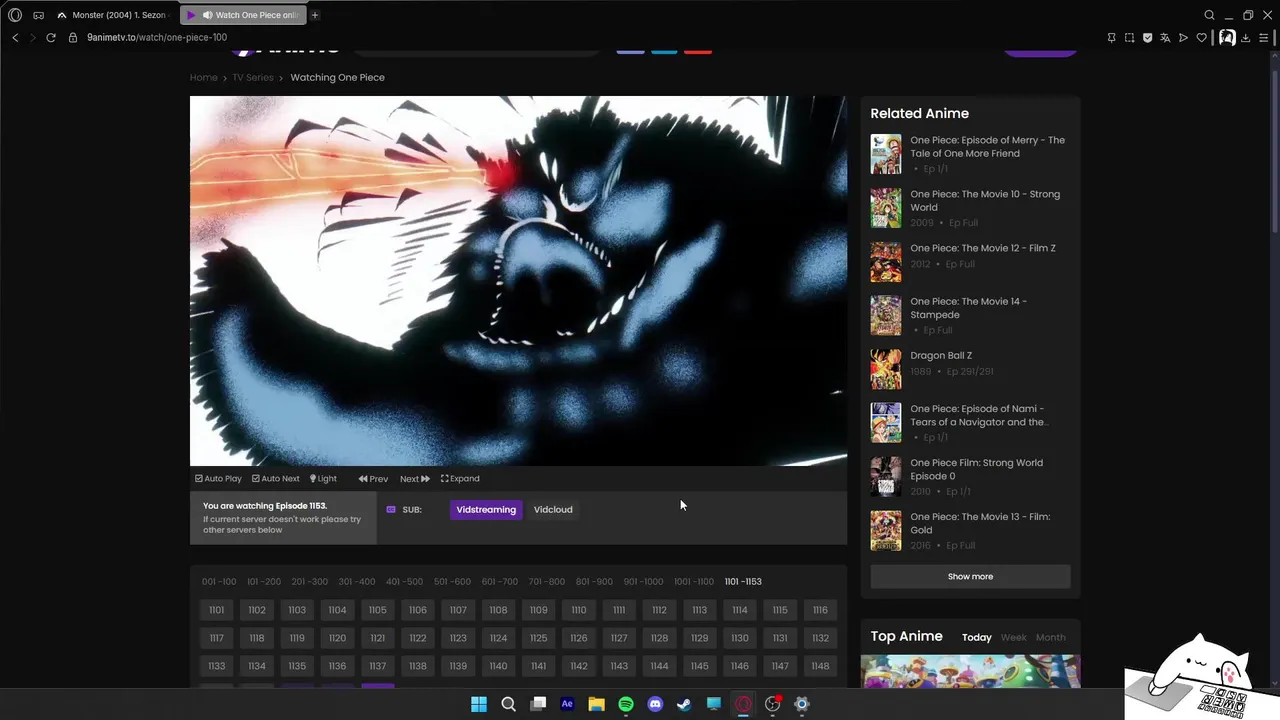Open Dragon Ball Z related anime link
1280x720 pixels.
tap(941, 355)
